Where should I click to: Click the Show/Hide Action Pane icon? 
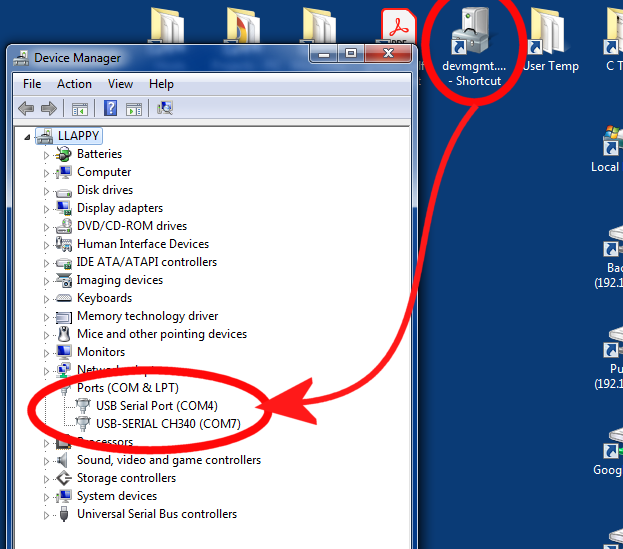pos(133,108)
